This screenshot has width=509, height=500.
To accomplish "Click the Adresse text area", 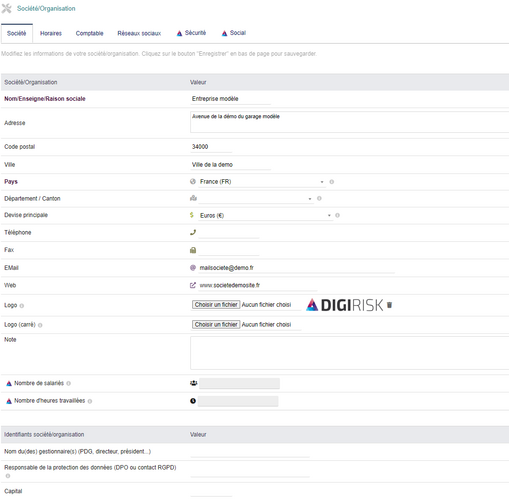I will [349, 122].
